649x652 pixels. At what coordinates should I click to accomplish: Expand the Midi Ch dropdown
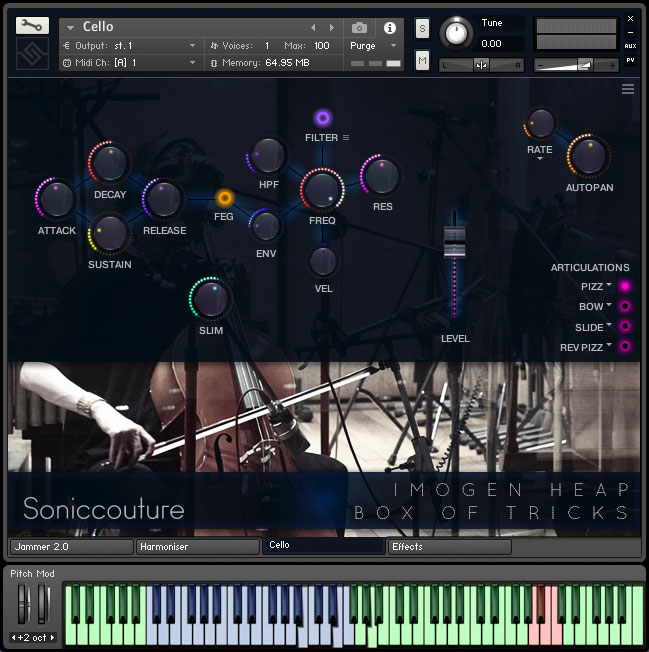tap(130, 63)
